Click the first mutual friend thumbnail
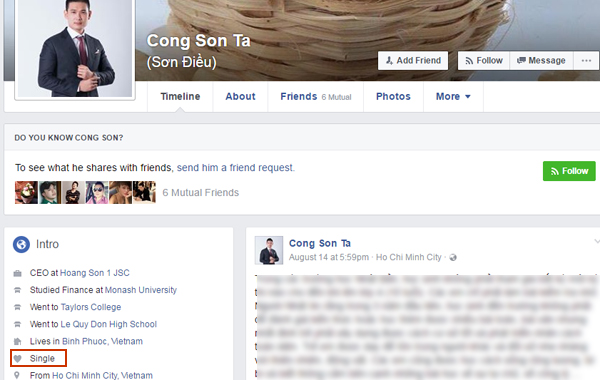 coord(26,192)
